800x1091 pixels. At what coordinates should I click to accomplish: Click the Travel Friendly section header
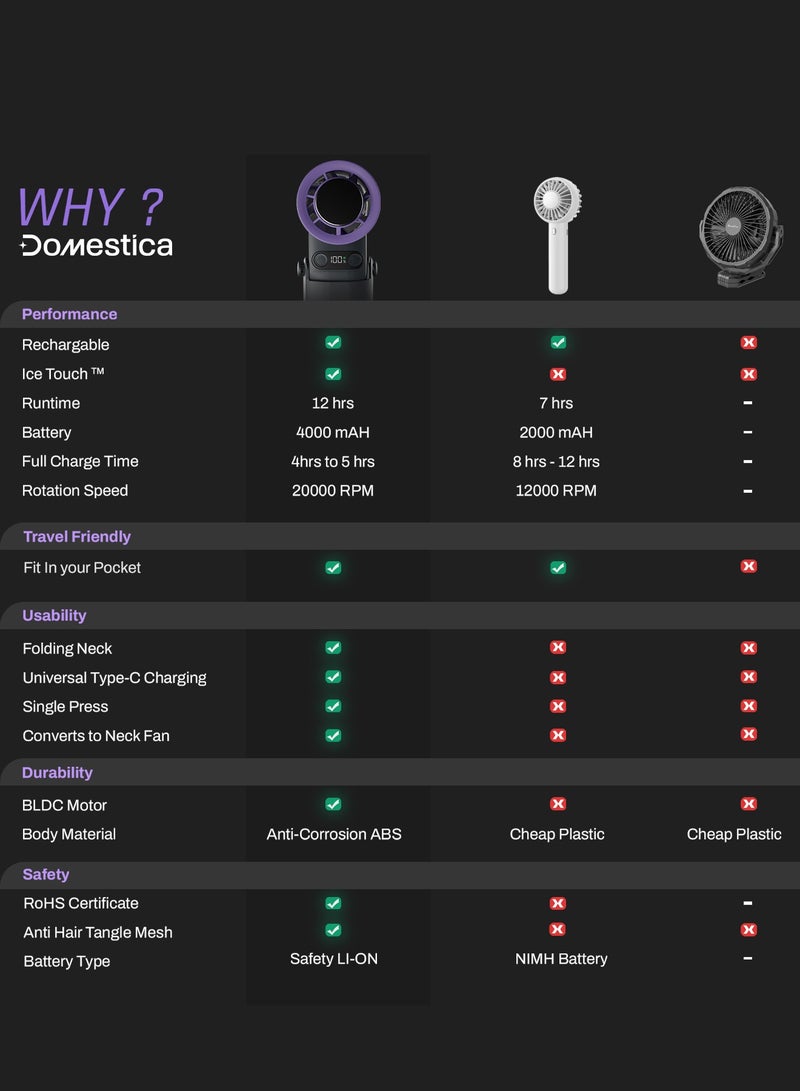pos(77,537)
